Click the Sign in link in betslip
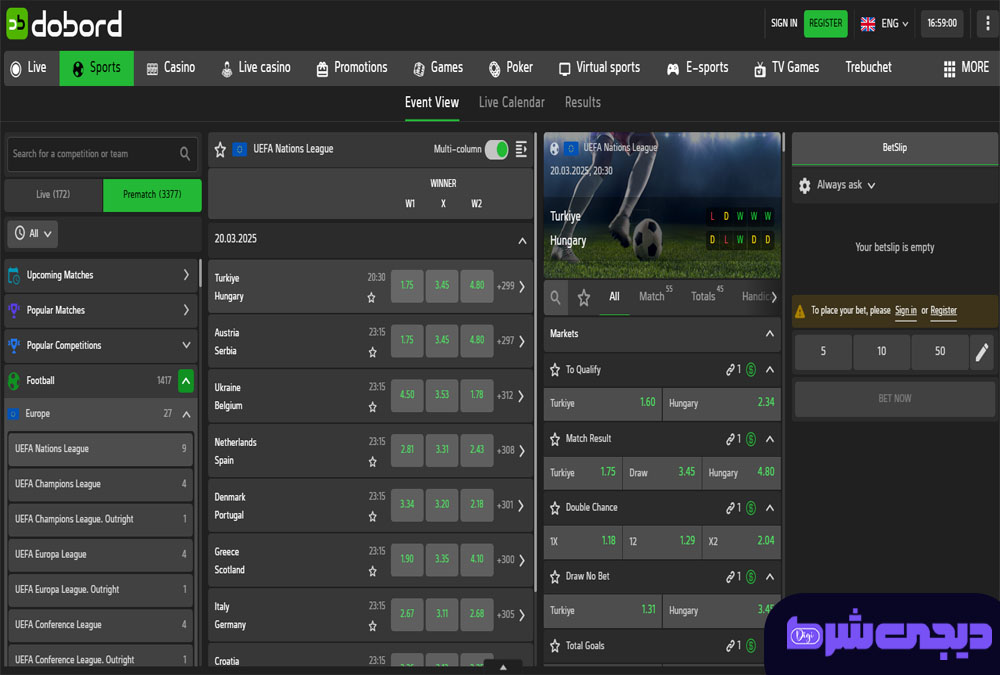Viewport: 1000px width, 675px height. 905,311
